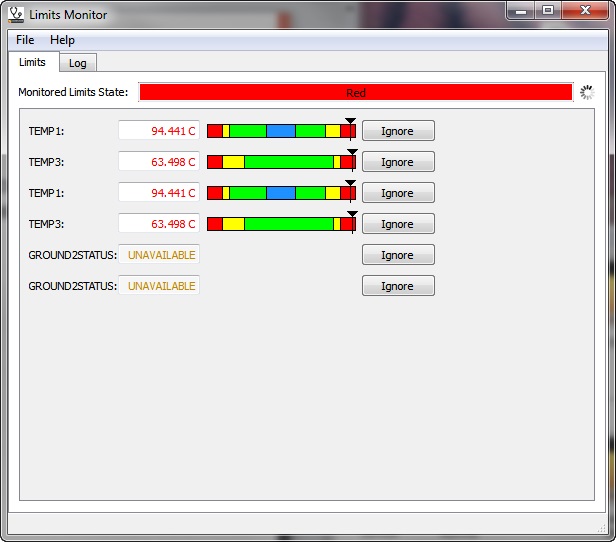
Task: Select the Limits tab
Action: pos(32,62)
